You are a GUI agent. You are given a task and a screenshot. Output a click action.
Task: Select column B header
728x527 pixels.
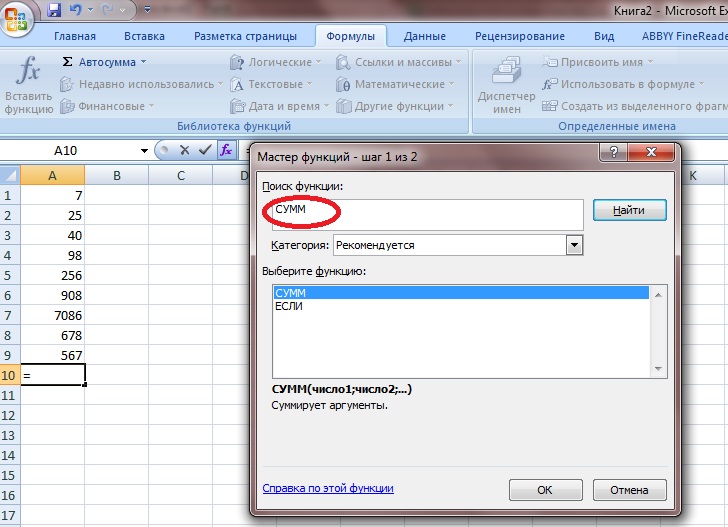pyautogui.click(x=117, y=176)
